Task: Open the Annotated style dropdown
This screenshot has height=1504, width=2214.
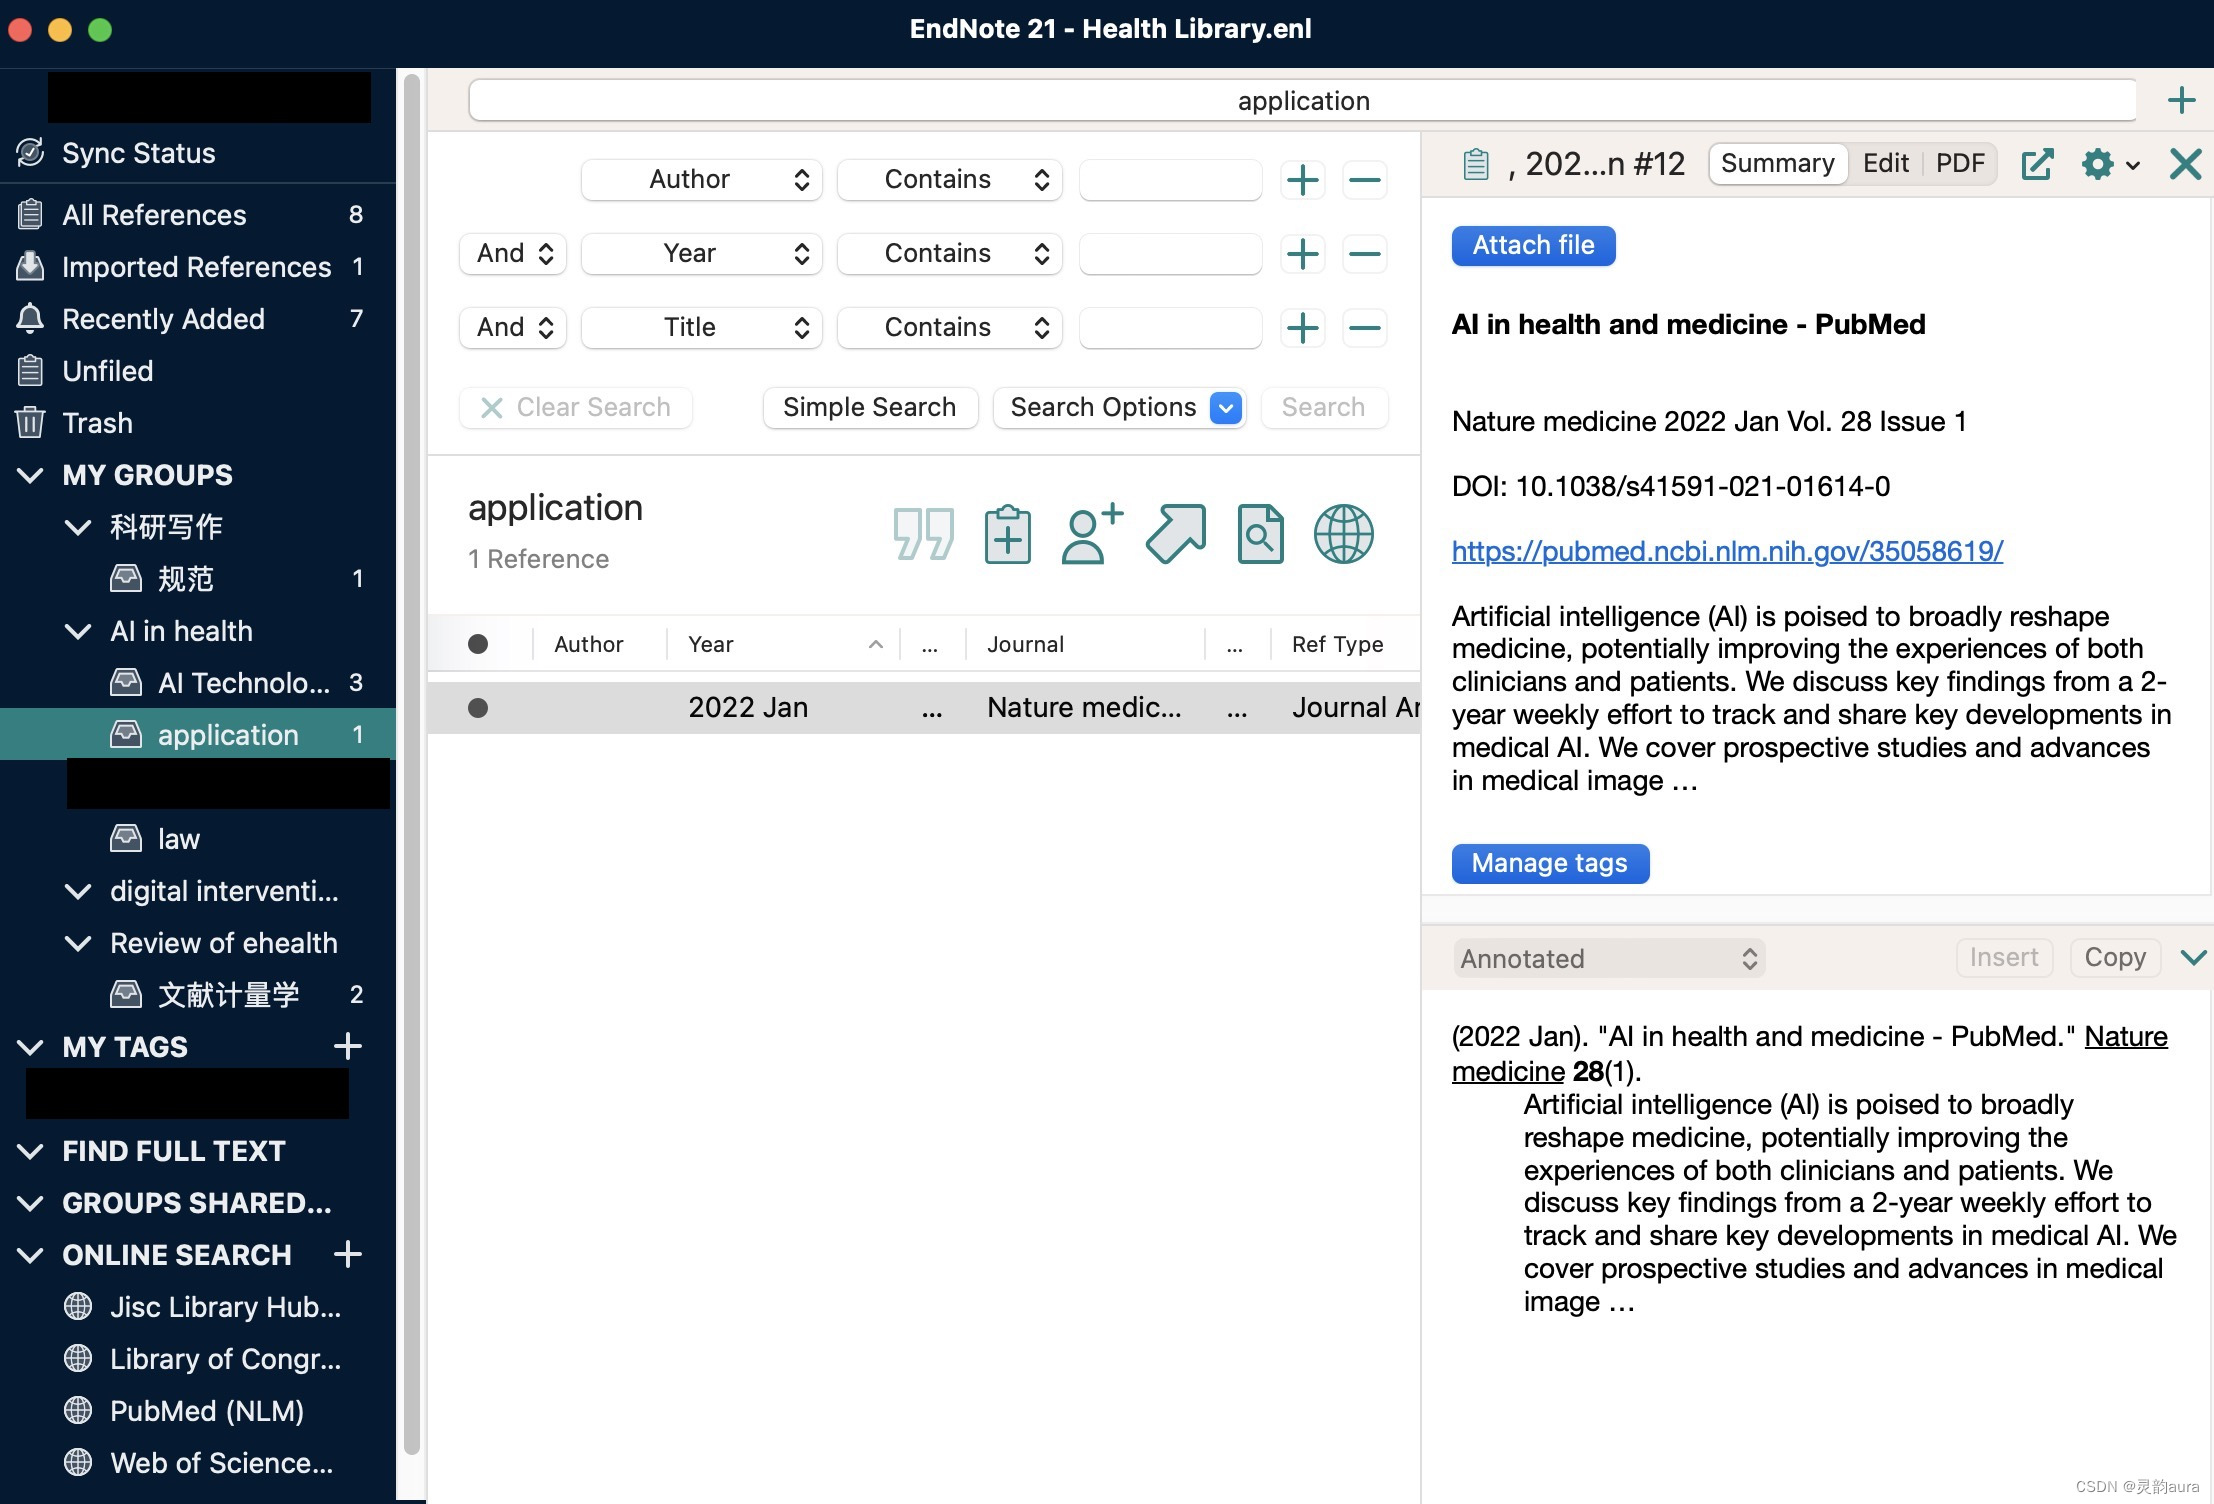Action: point(1608,958)
